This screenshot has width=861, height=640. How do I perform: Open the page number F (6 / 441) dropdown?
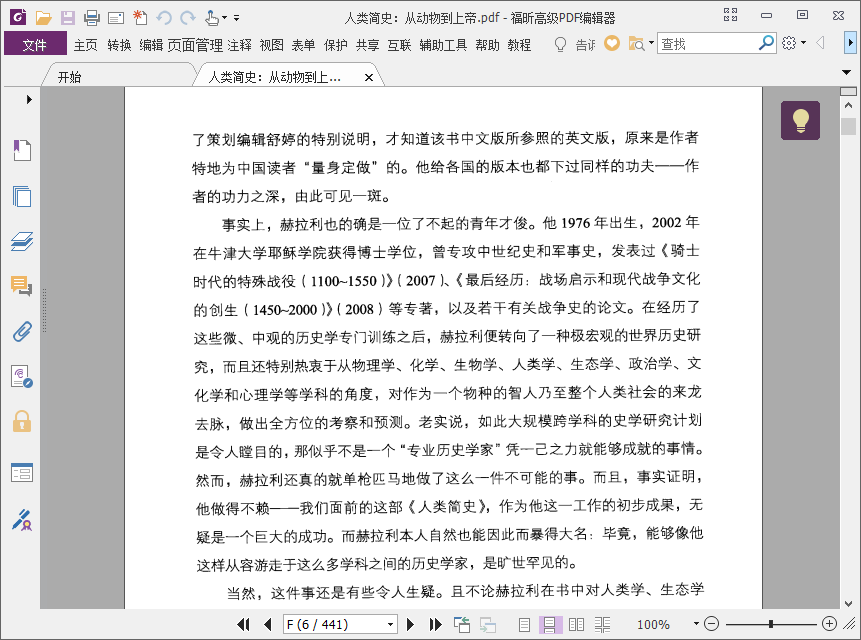390,625
